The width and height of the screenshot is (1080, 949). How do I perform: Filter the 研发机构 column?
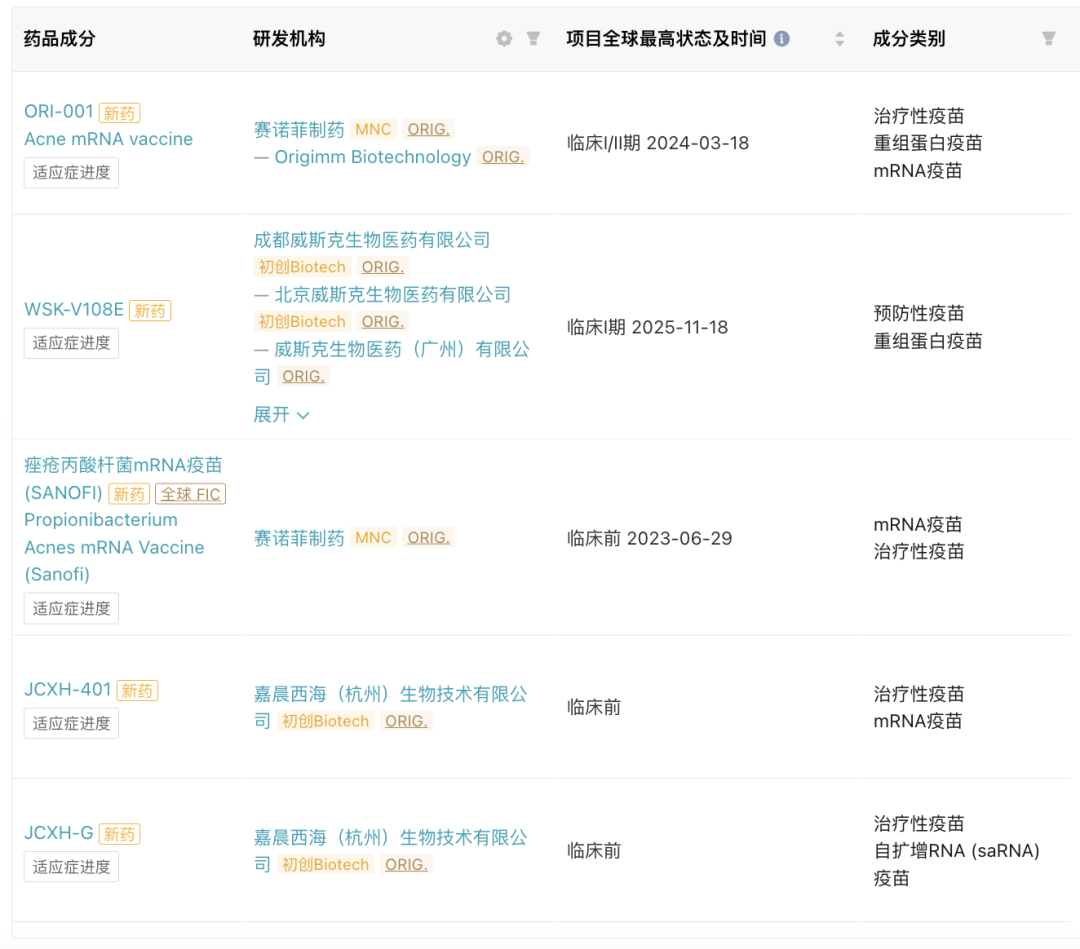pyautogui.click(x=533, y=39)
